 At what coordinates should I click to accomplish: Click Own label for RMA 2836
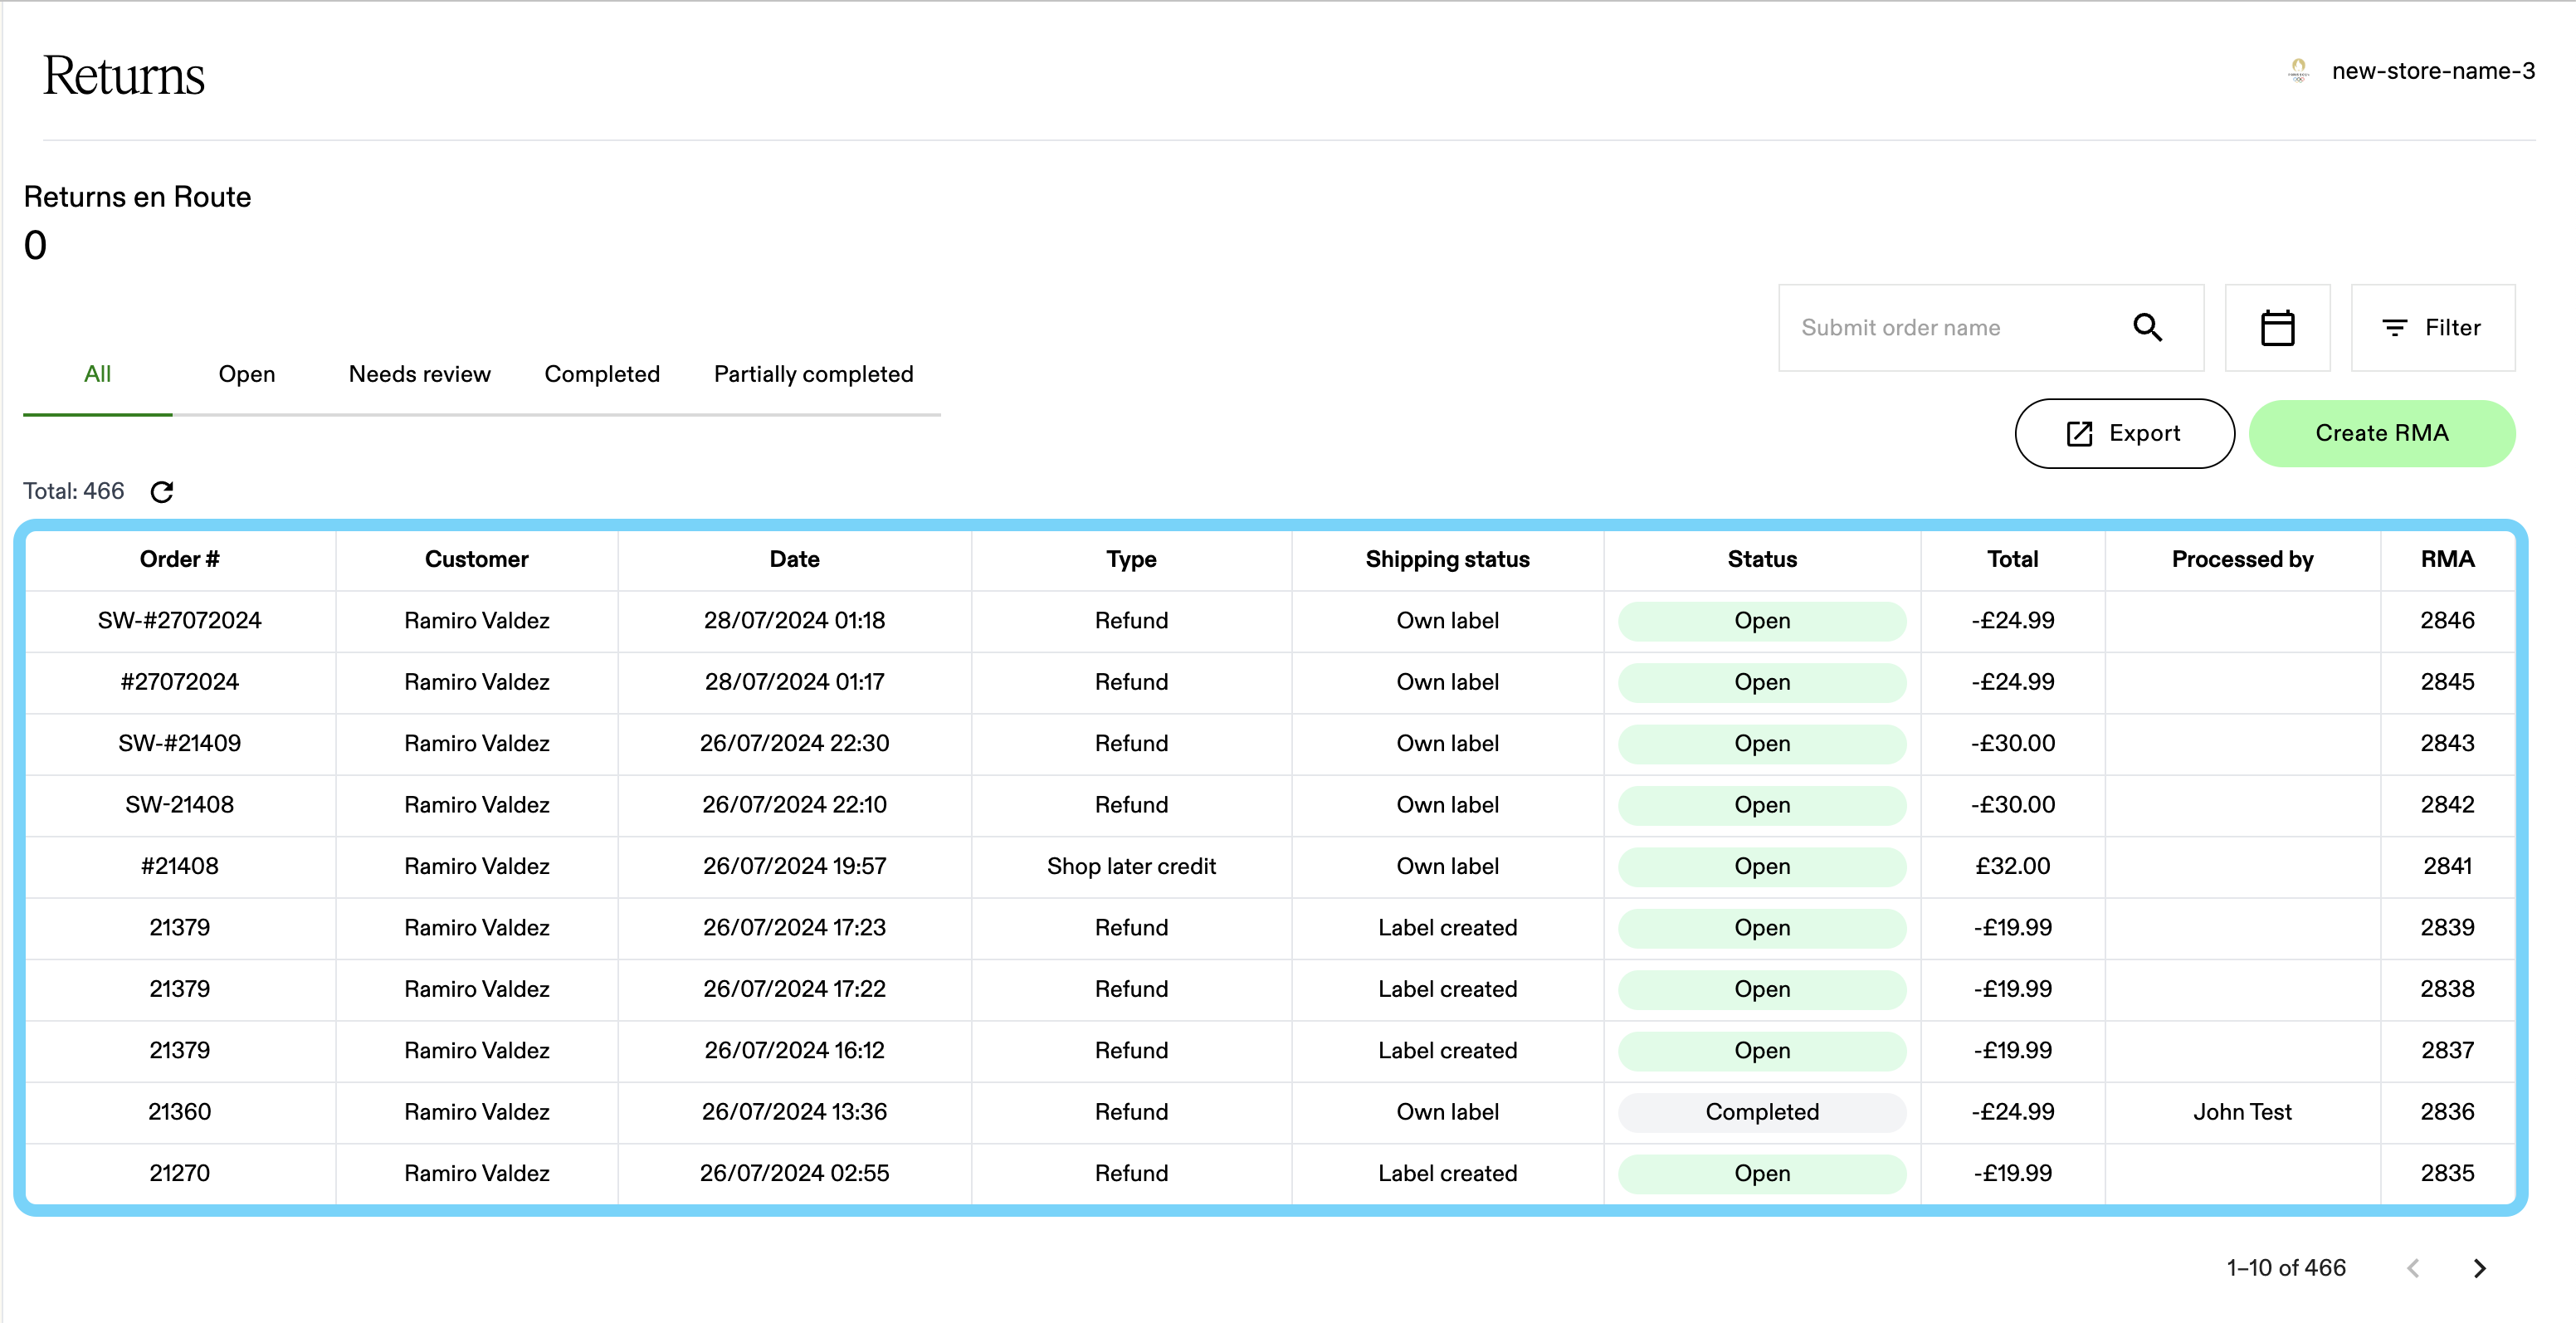(1447, 1112)
